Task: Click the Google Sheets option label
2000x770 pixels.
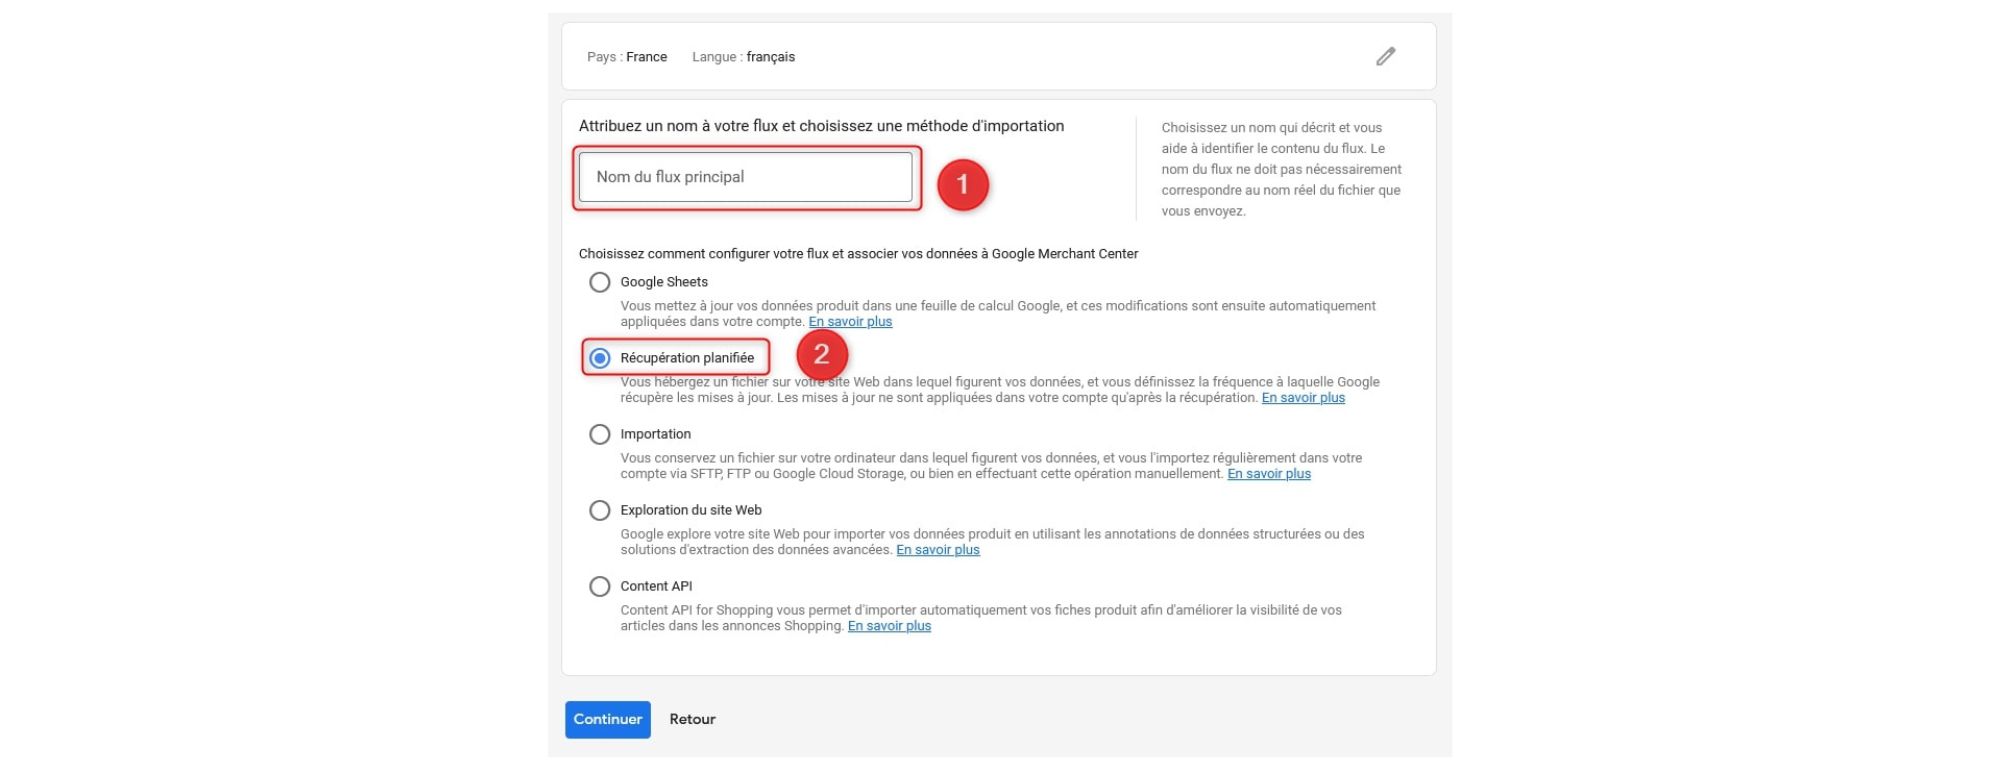Action: [664, 282]
